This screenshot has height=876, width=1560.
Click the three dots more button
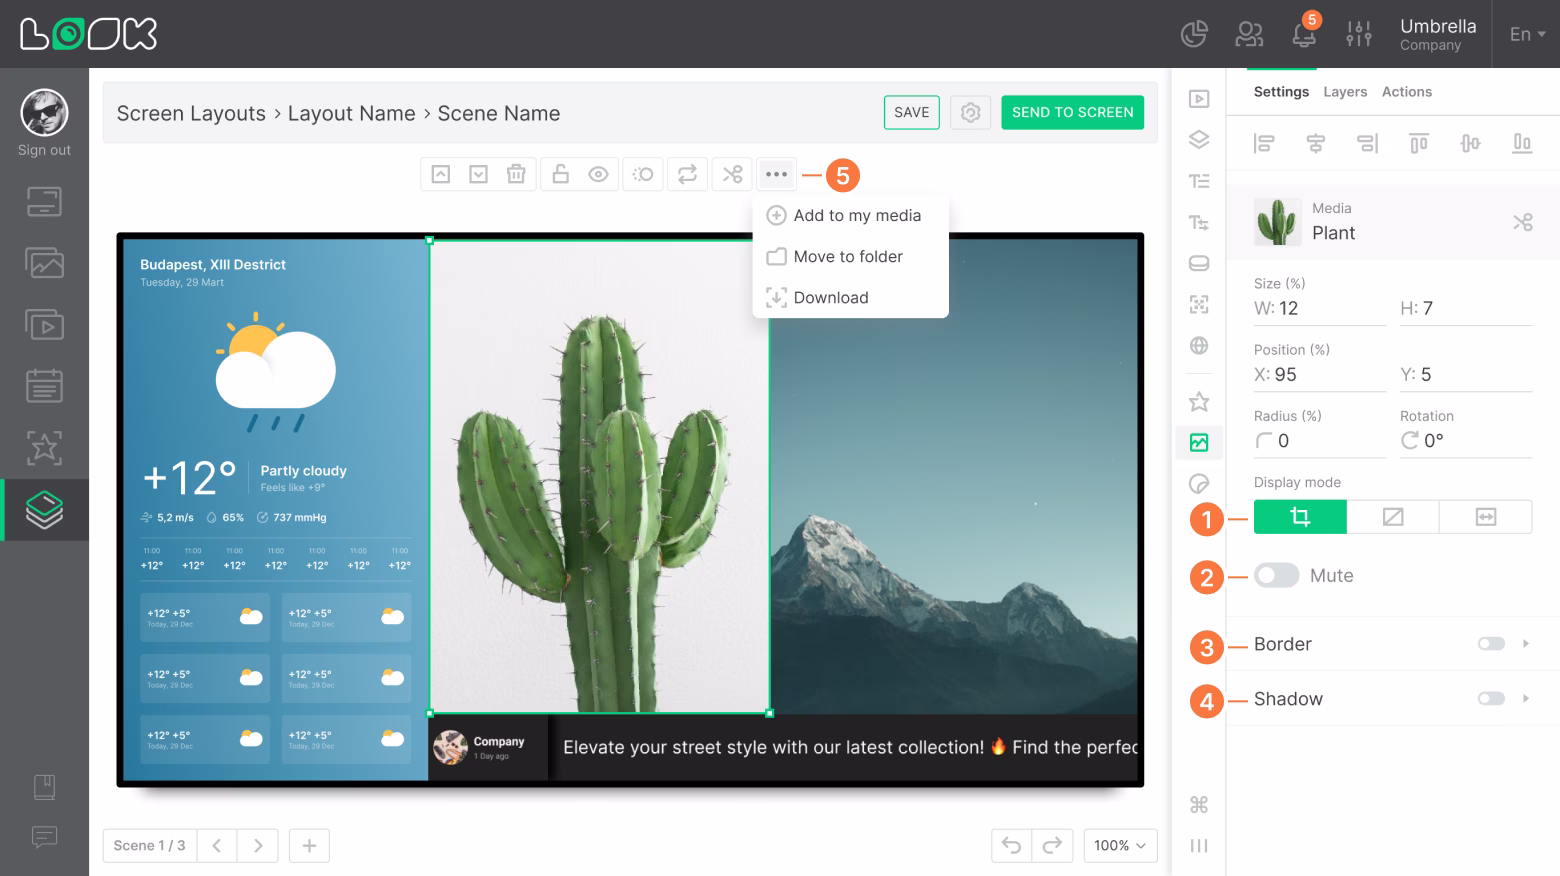(x=776, y=174)
